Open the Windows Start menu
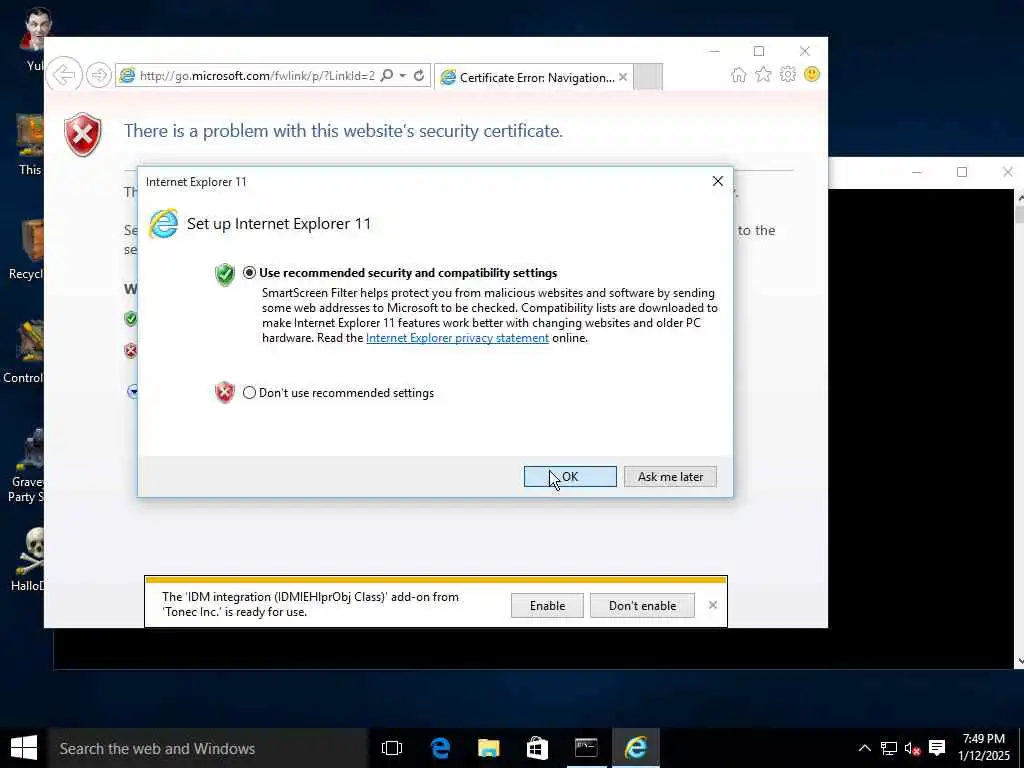 point(24,748)
